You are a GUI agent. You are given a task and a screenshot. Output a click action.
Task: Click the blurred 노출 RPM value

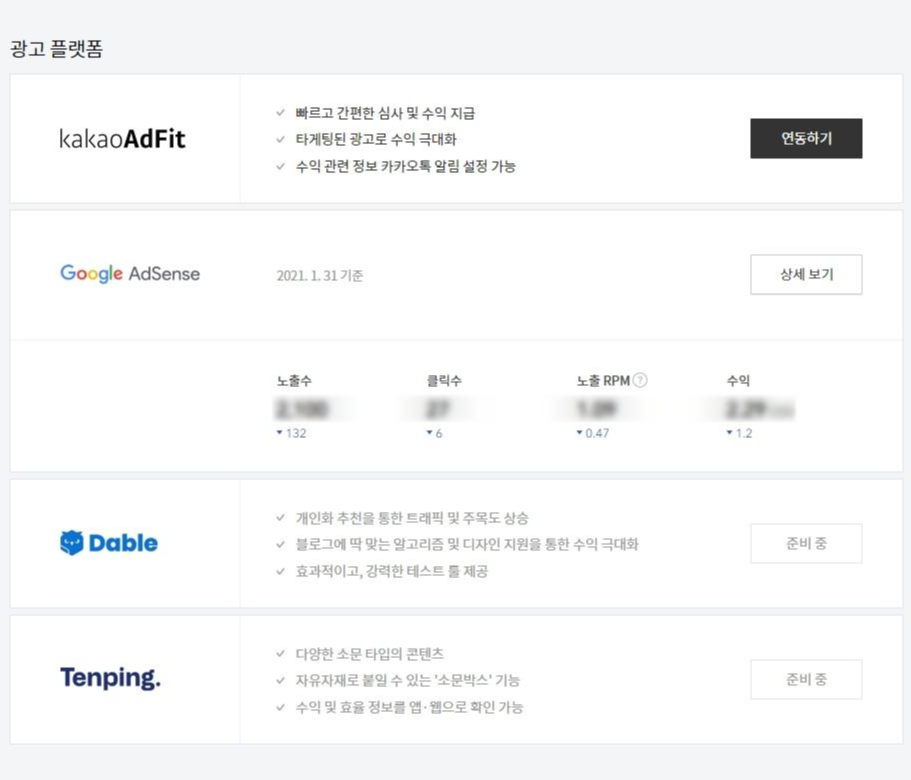596,409
